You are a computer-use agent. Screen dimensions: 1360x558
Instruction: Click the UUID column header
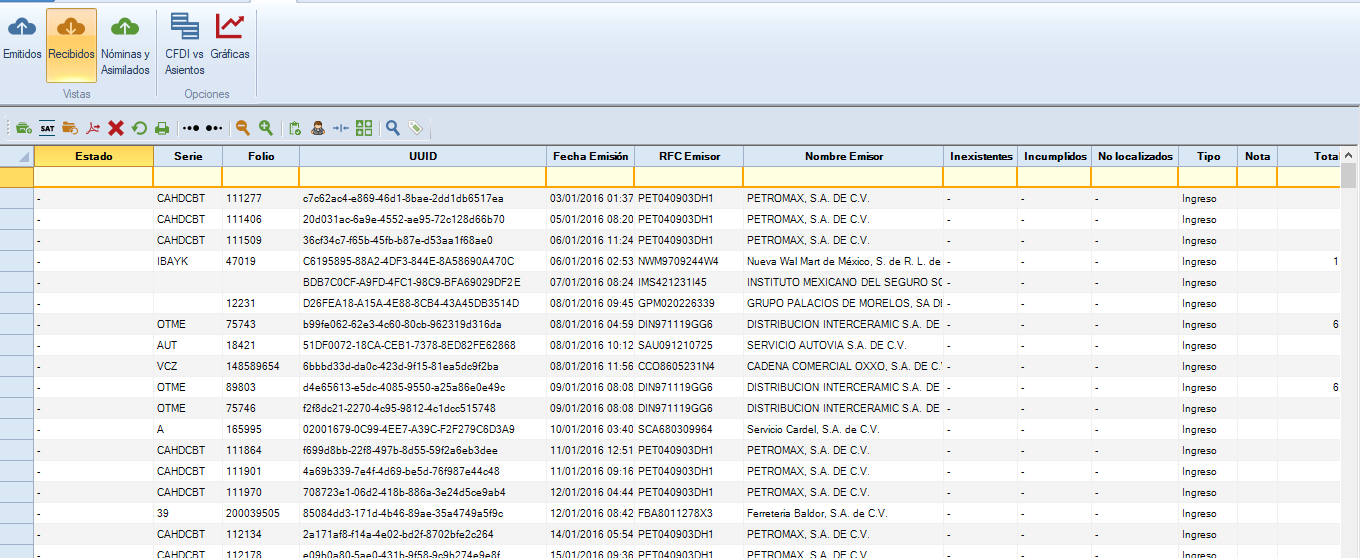click(x=423, y=156)
